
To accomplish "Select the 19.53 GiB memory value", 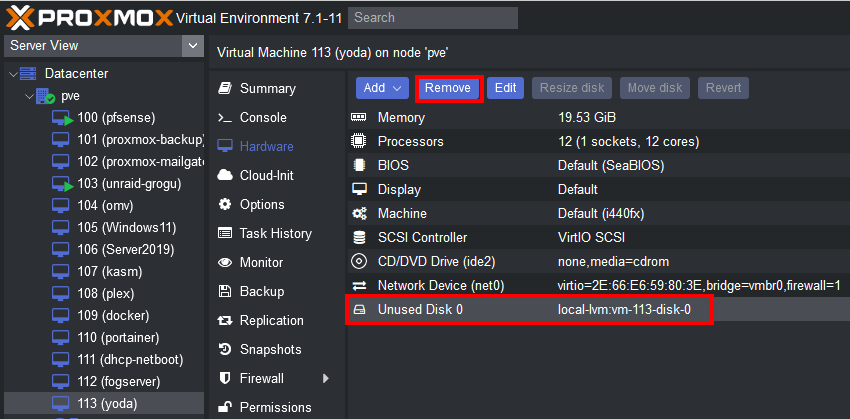I will click(587, 117).
